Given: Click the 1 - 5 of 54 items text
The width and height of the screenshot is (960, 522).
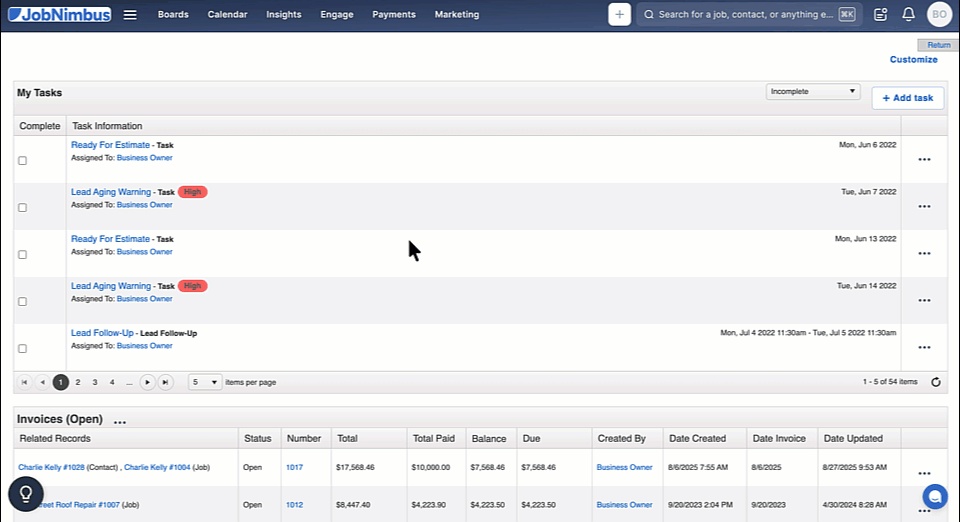Looking at the screenshot, I should tap(890, 382).
